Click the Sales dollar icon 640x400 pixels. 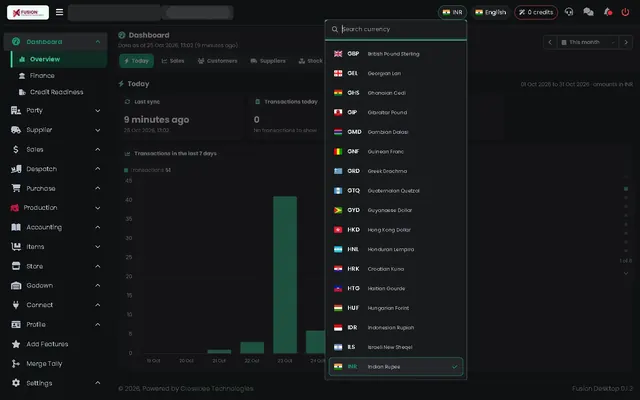(x=16, y=149)
